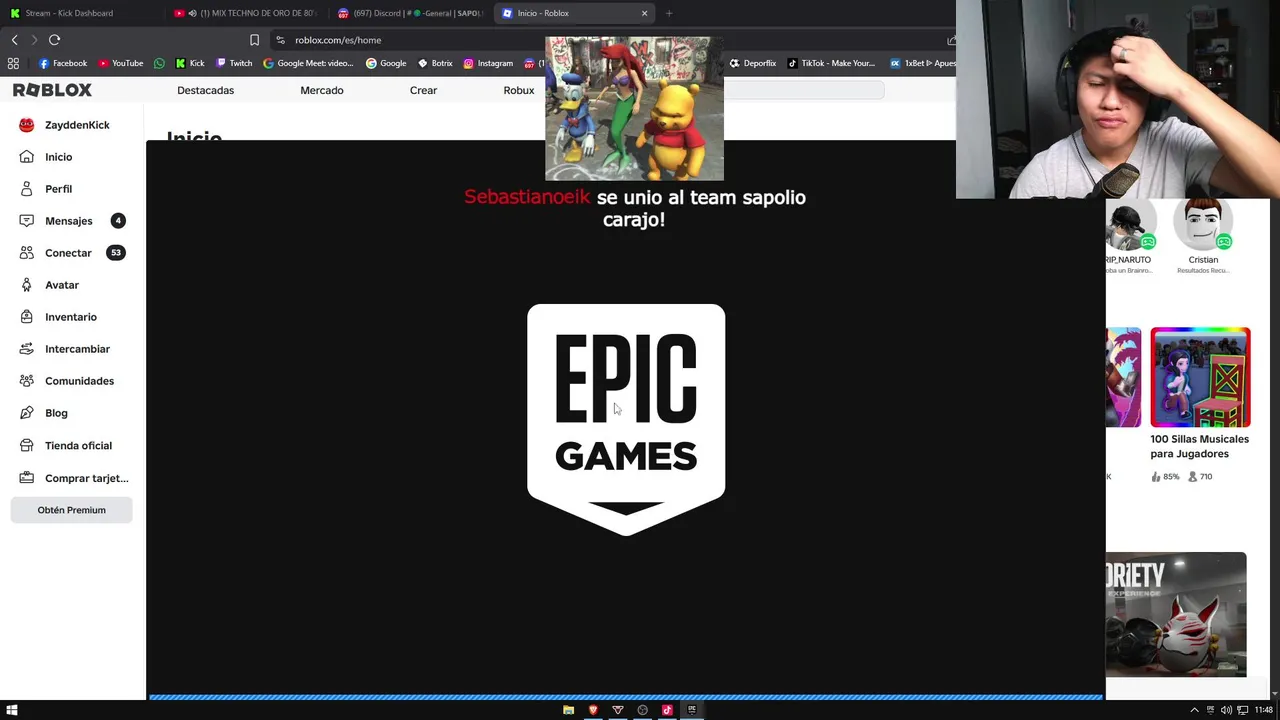Open 100 Sillas Musicales game thumbnail

pyautogui.click(x=1200, y=377)
